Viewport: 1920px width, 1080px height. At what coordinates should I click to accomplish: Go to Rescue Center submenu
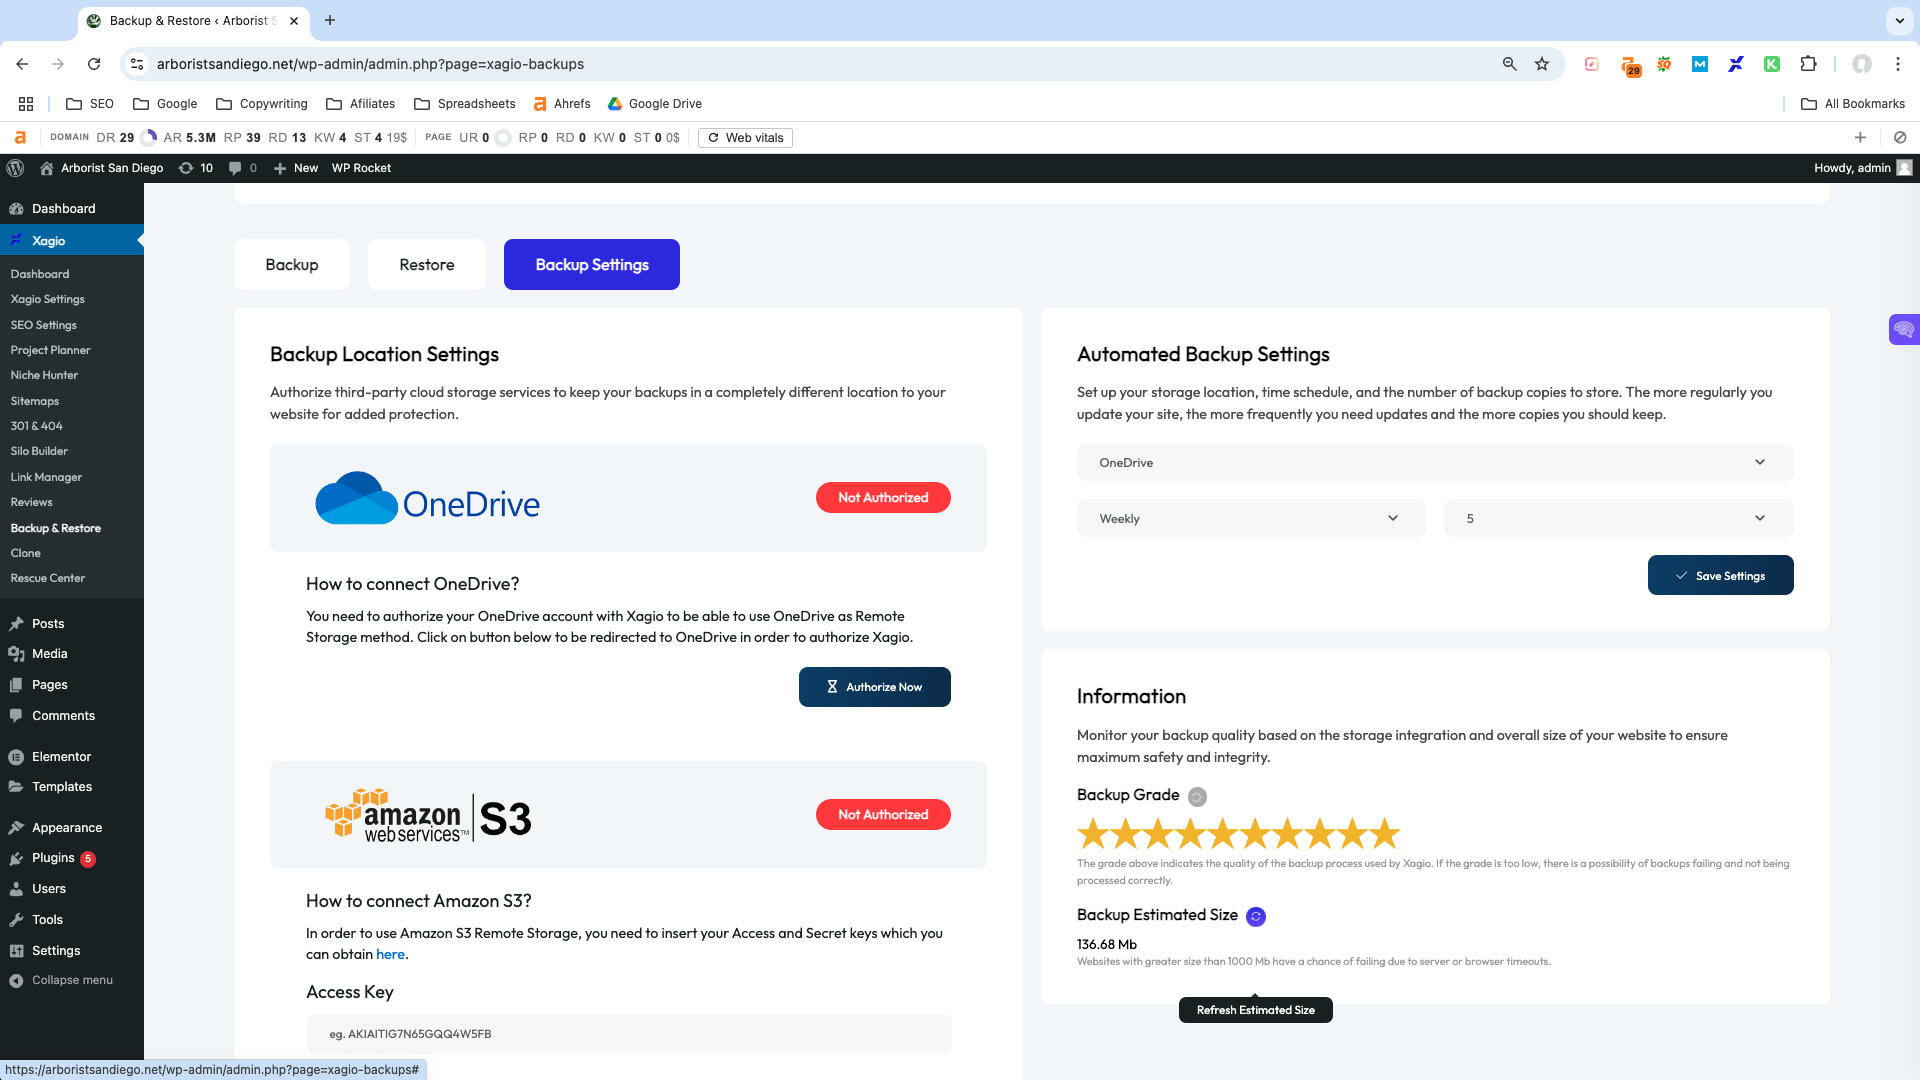pos(48,578)
